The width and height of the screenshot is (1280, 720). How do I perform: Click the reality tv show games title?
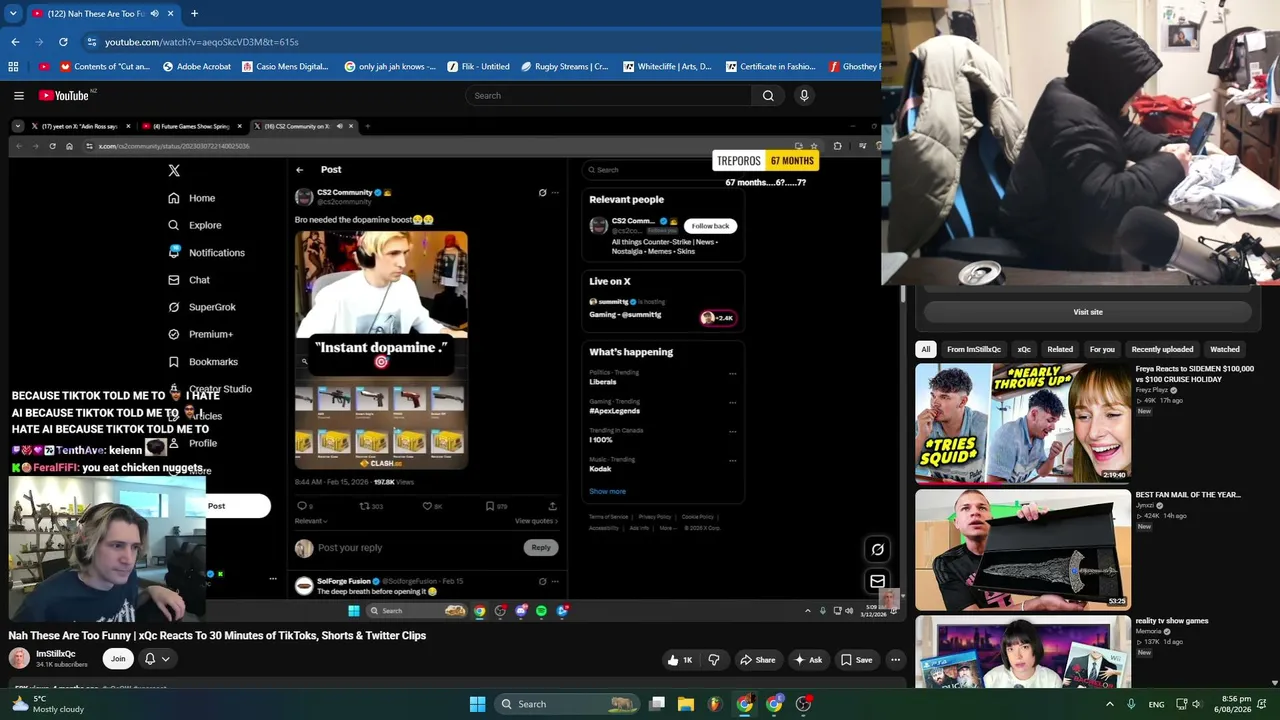tap(1172, 621)
